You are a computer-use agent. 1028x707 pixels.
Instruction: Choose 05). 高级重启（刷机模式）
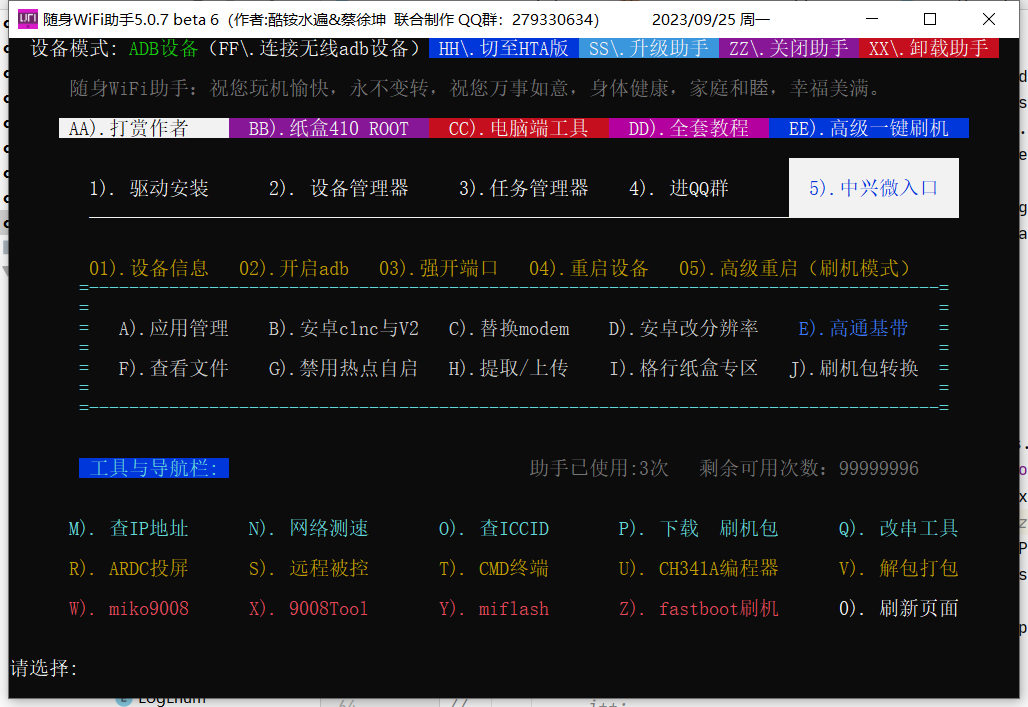(x=795, y=268)
